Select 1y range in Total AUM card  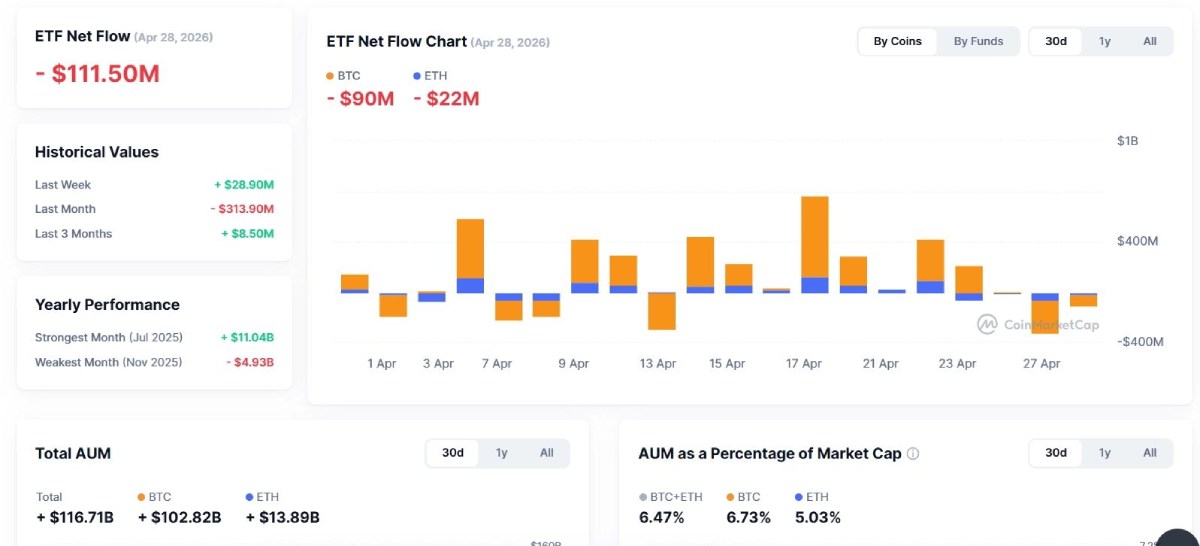(x=502, y=453)
